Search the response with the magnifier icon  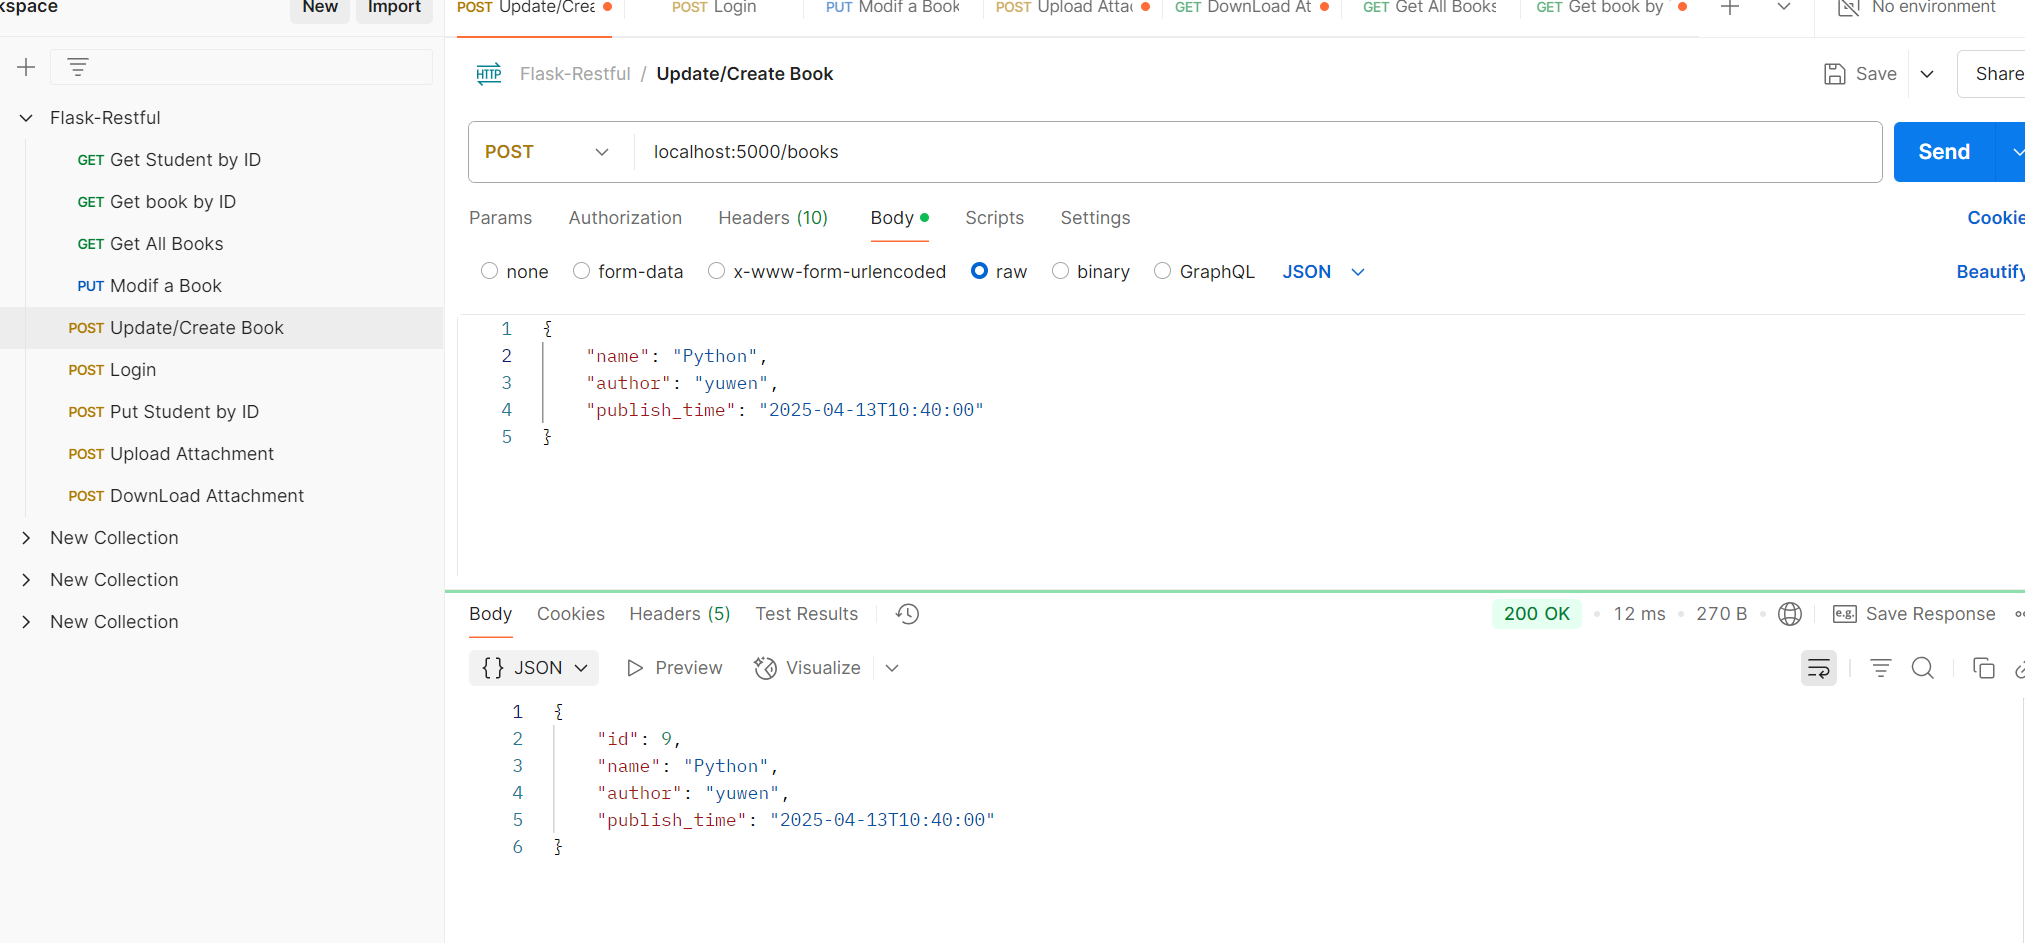tap(1922, 668)
